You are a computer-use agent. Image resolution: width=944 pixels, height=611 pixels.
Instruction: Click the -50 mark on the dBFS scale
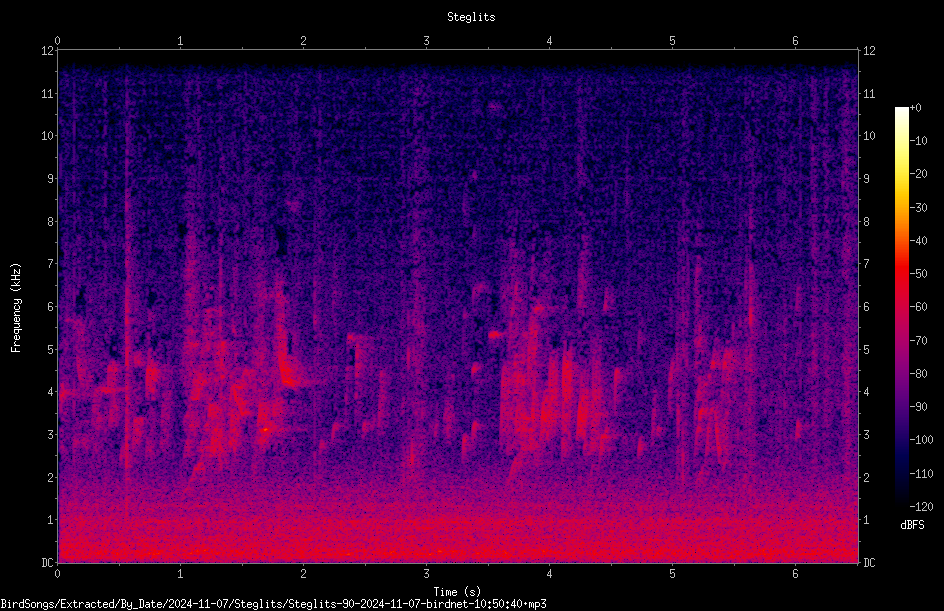coord(918,273)
